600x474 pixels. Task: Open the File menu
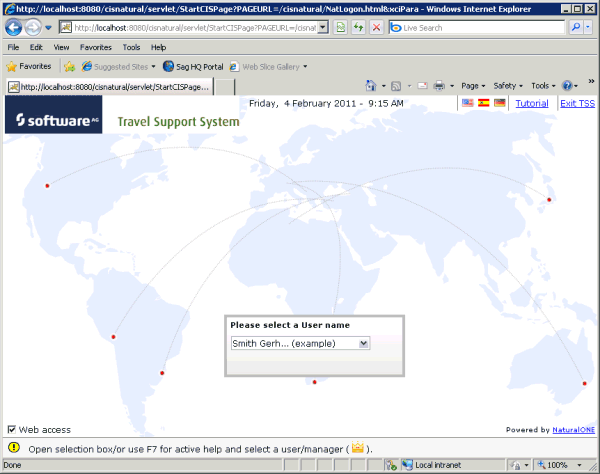13,47
